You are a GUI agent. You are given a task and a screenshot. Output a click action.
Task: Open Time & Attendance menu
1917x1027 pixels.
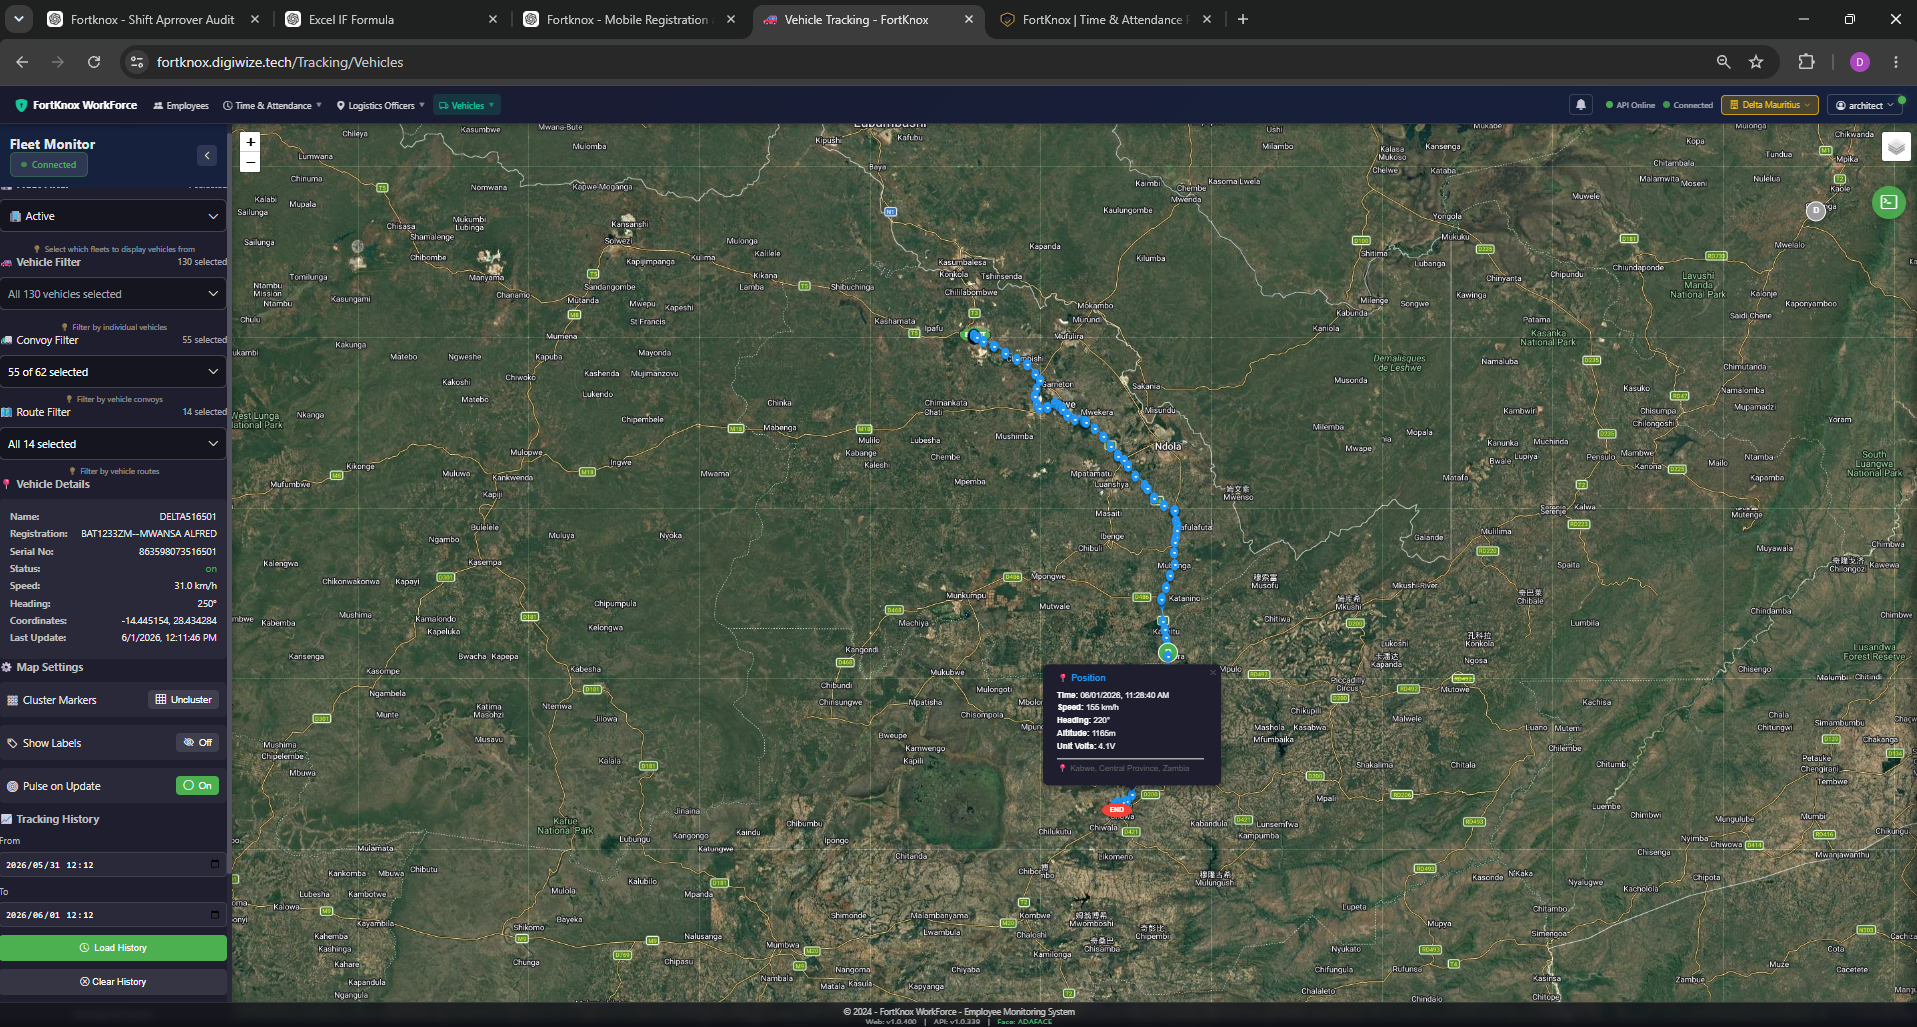click(x=272, y=105)
